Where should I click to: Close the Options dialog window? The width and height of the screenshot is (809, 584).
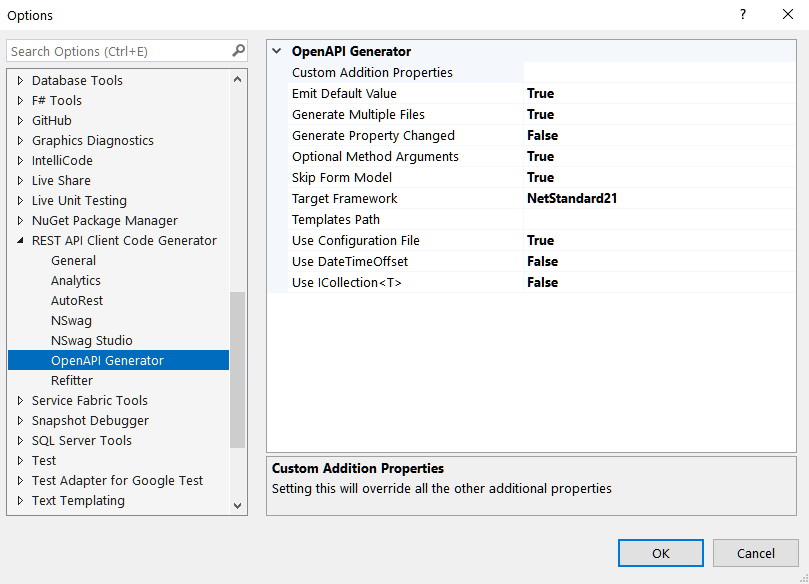click(x=787, y=14)
